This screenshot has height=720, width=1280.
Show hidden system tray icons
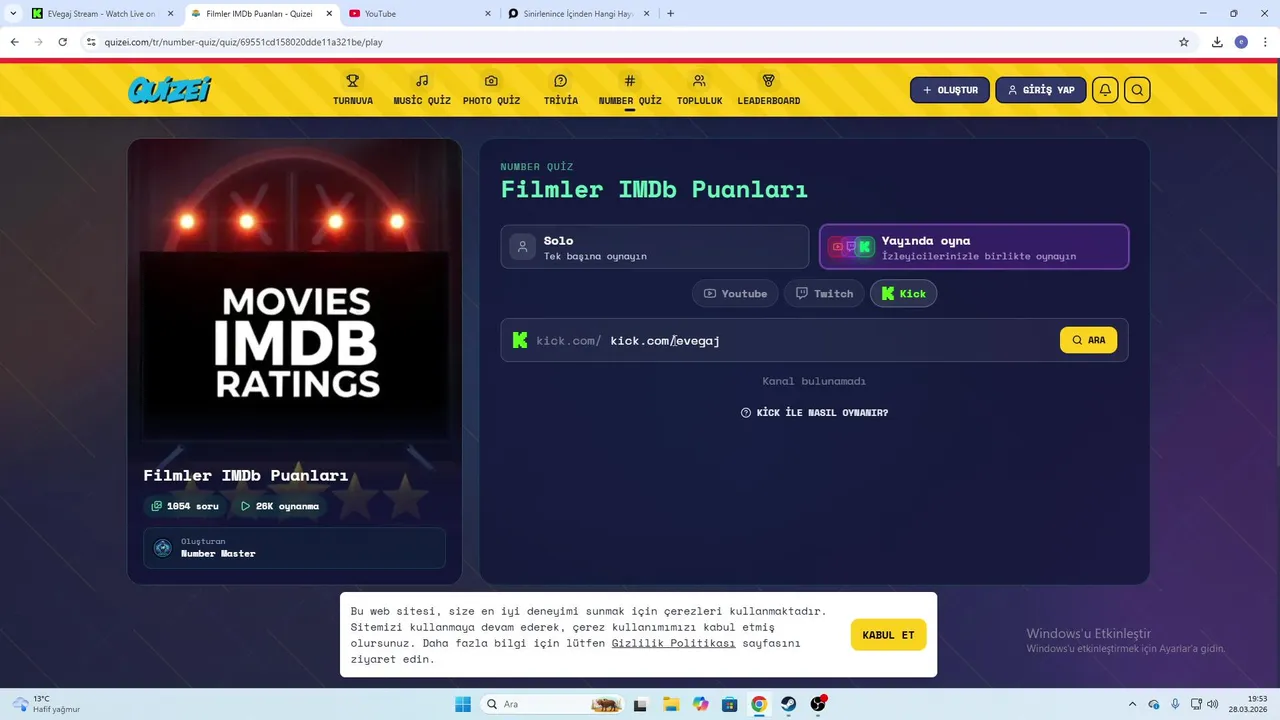point(1132,704)
